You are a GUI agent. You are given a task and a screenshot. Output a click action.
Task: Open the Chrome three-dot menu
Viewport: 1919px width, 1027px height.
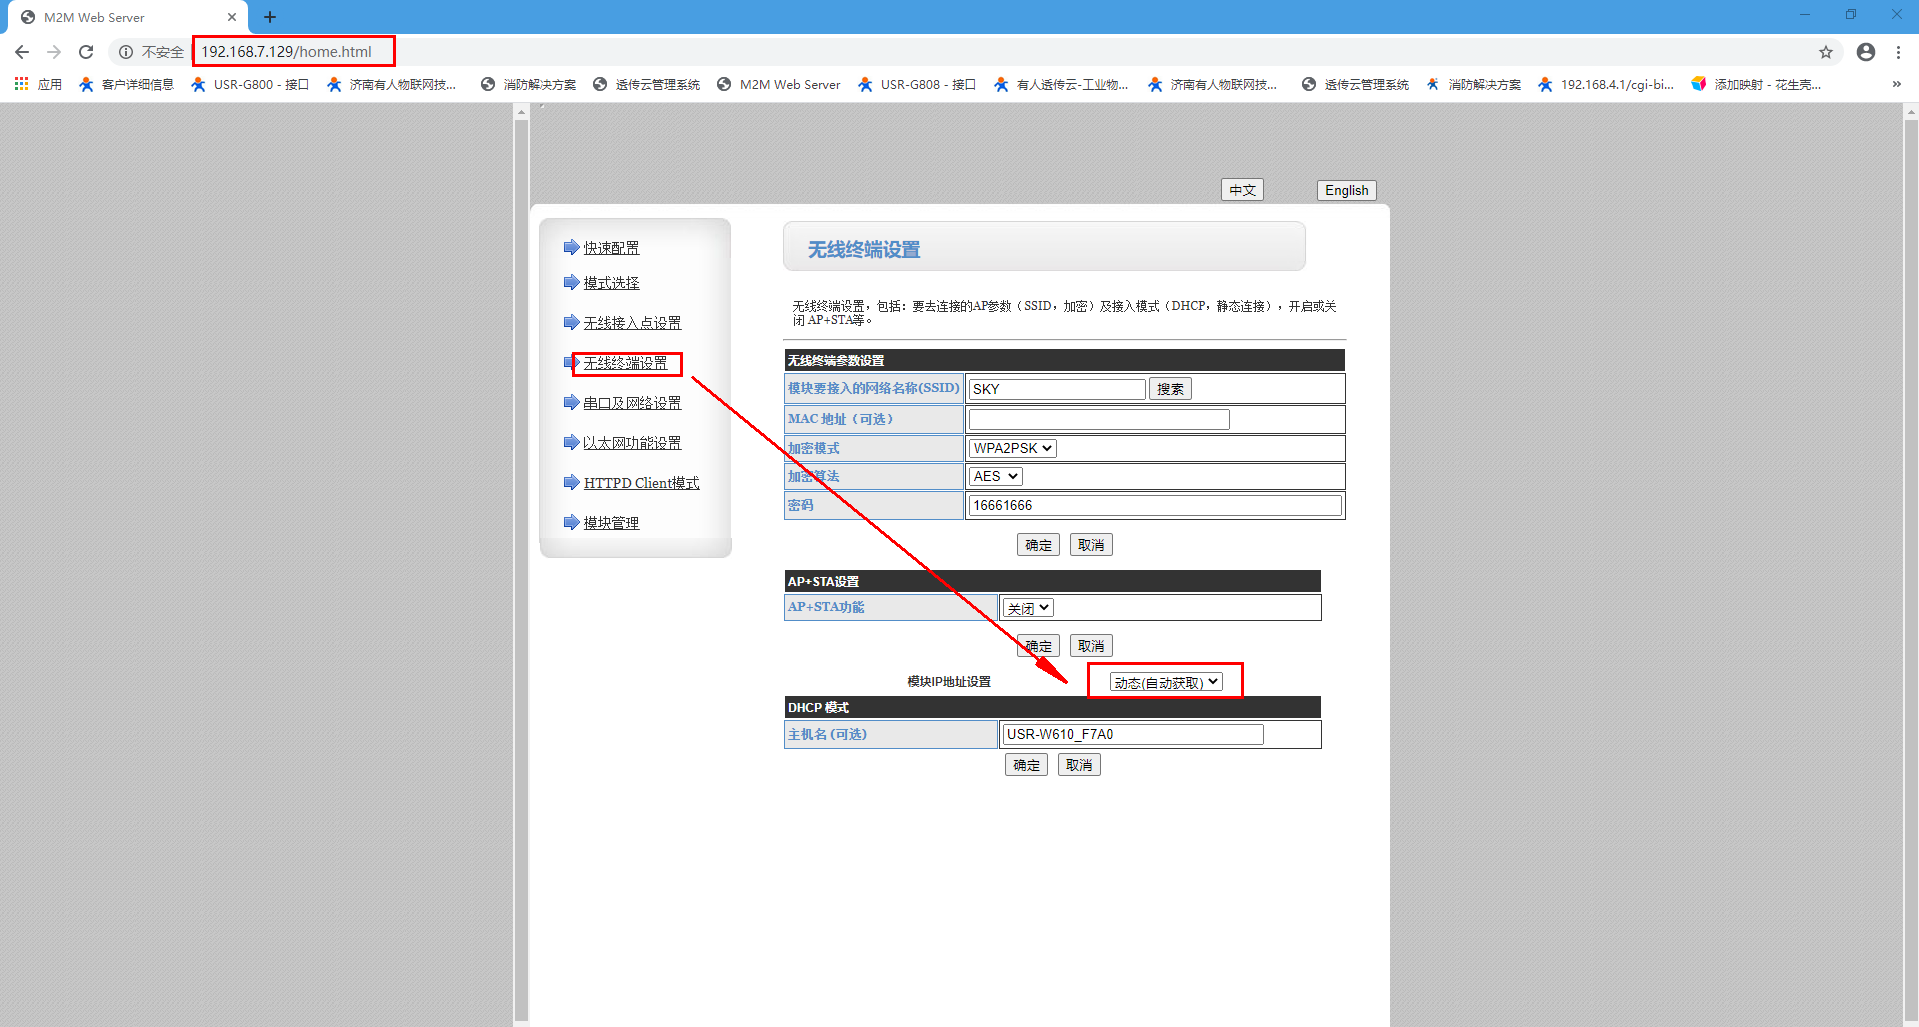(1898, 52)
